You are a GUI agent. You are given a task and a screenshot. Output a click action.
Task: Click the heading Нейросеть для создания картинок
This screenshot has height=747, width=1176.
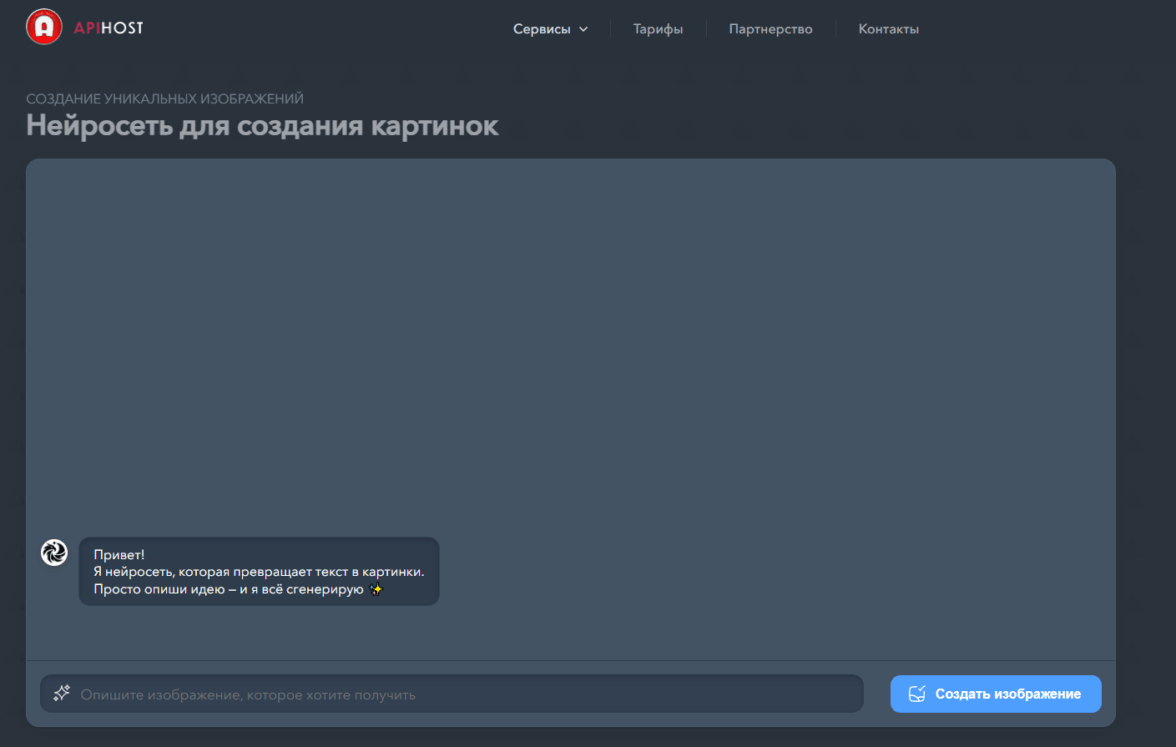click(x=262, y=126)
